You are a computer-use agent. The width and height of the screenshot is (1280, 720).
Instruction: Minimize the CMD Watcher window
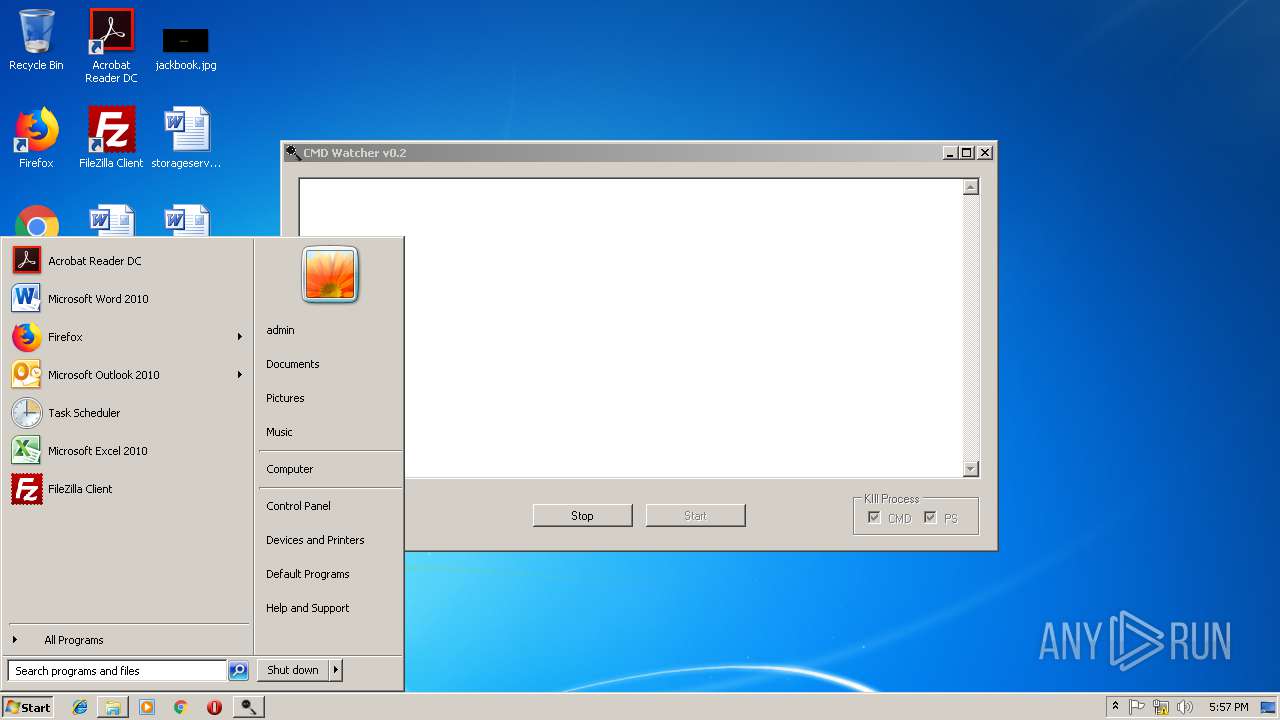(x=950, y=153)
